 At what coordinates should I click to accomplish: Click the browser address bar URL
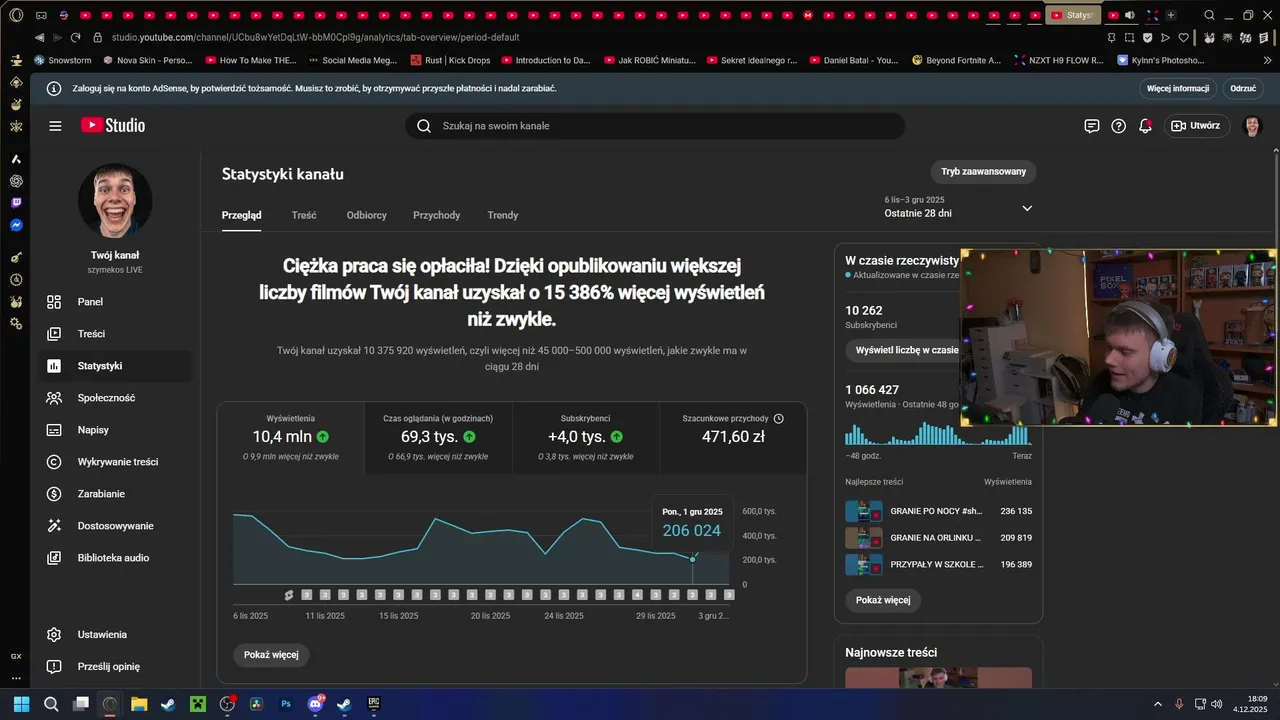click(315, 37)
